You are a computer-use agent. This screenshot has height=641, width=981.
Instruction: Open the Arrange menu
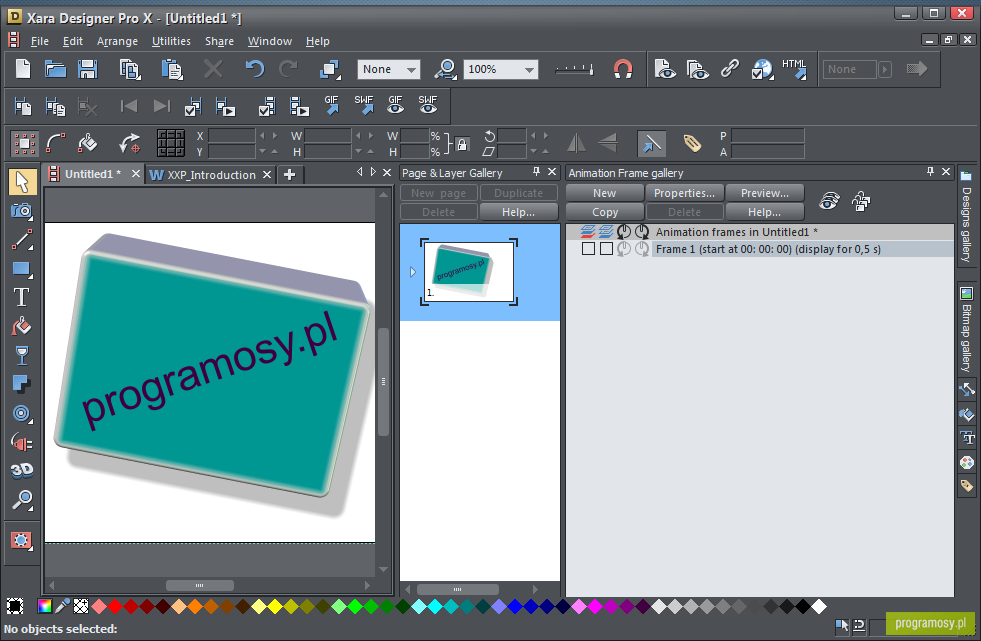click(x=117, y=41)
